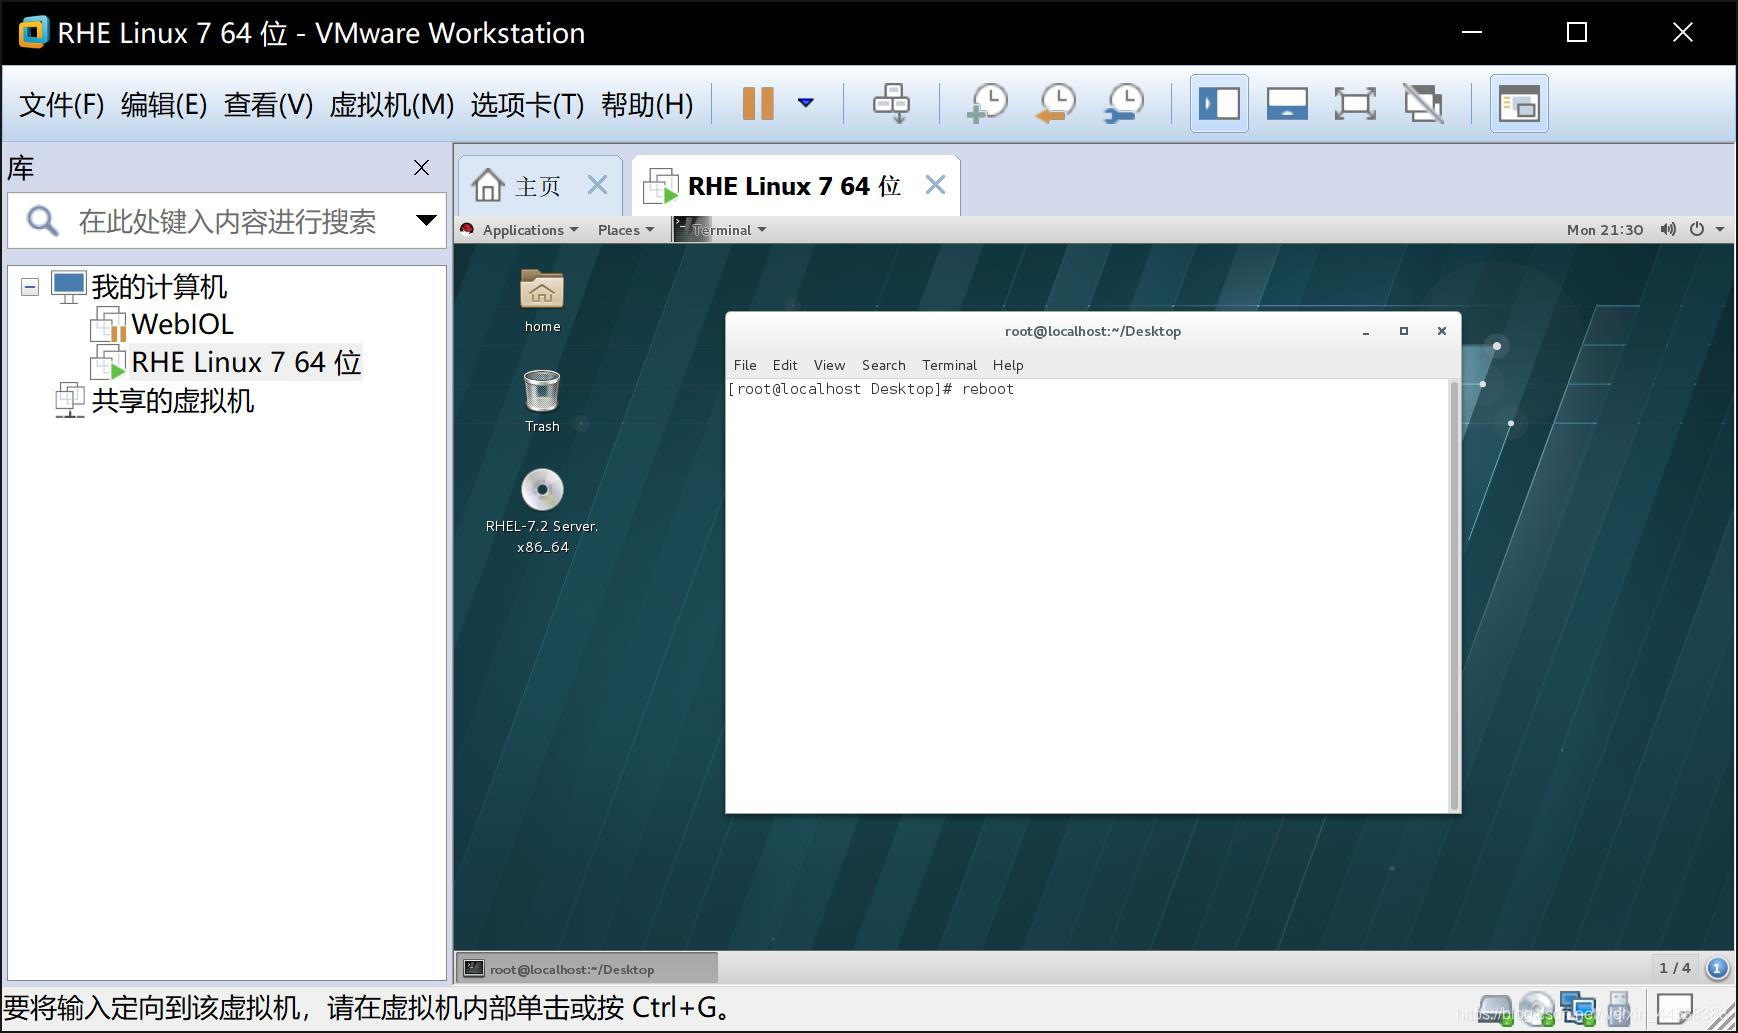This screenshot has width=1738, height=1033.
Task: Close the 库 library panel
Action: point(421,168)
